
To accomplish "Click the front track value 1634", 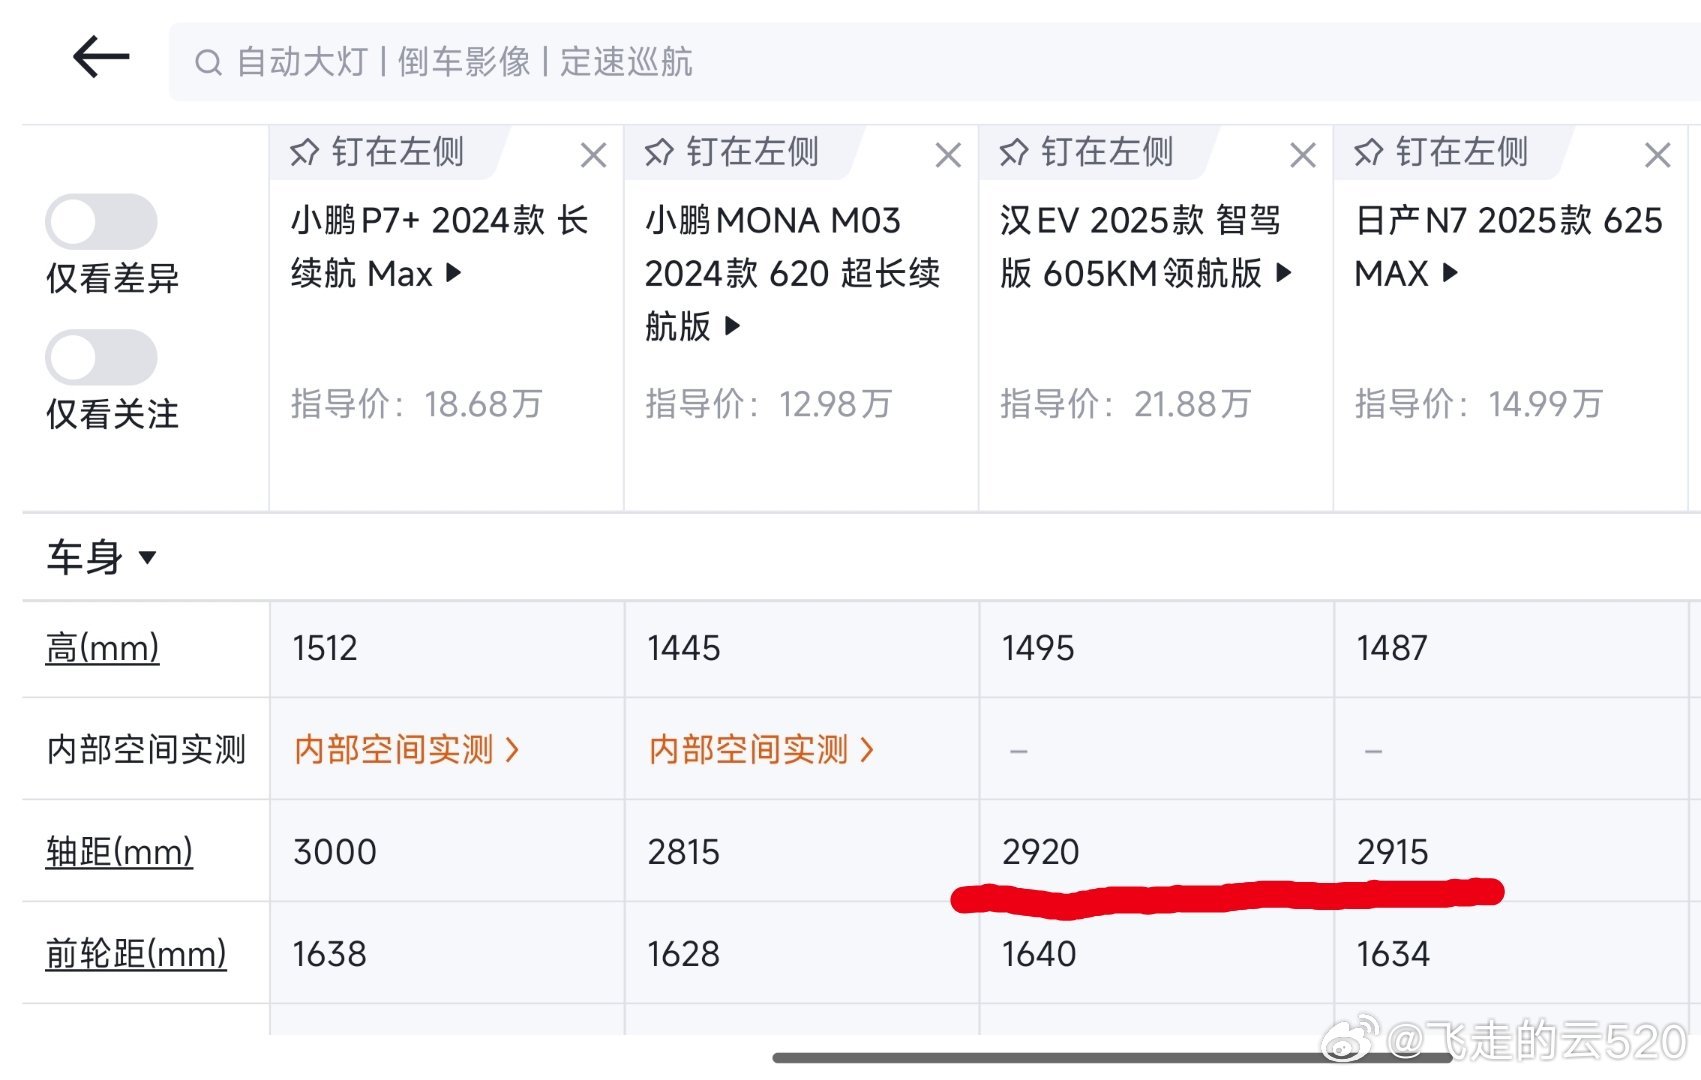I will click(x=1393, y=954).
